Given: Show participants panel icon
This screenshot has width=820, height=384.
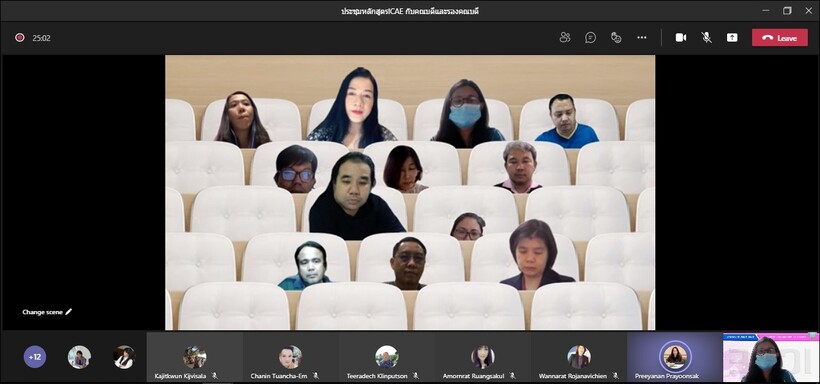Looking at the screenshot, I should coord(565,38).
